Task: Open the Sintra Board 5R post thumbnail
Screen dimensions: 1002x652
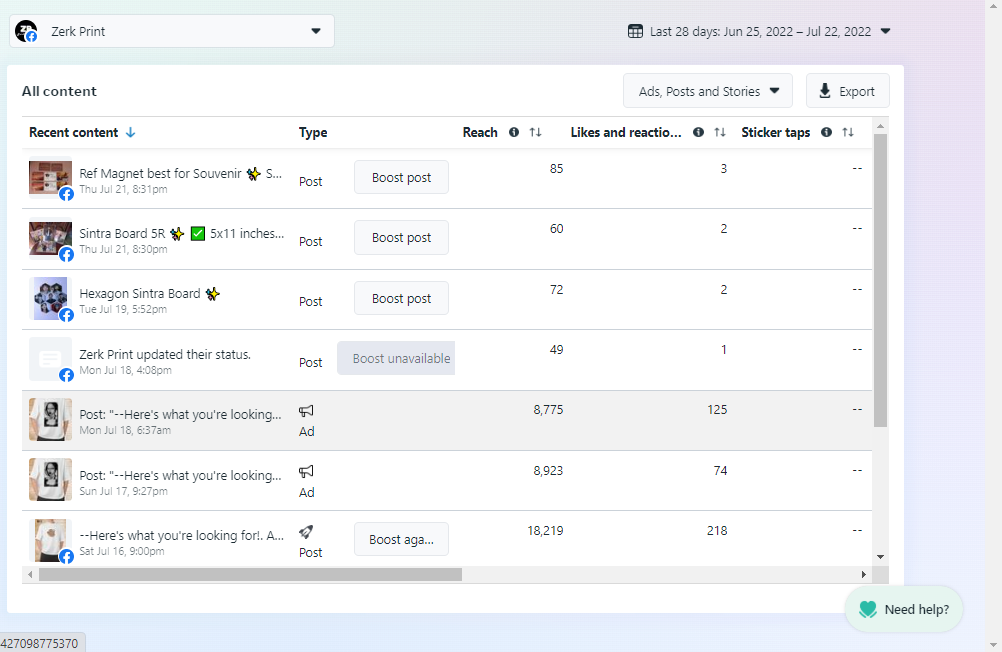Action: pyautogui.click(x=50, y=238)
